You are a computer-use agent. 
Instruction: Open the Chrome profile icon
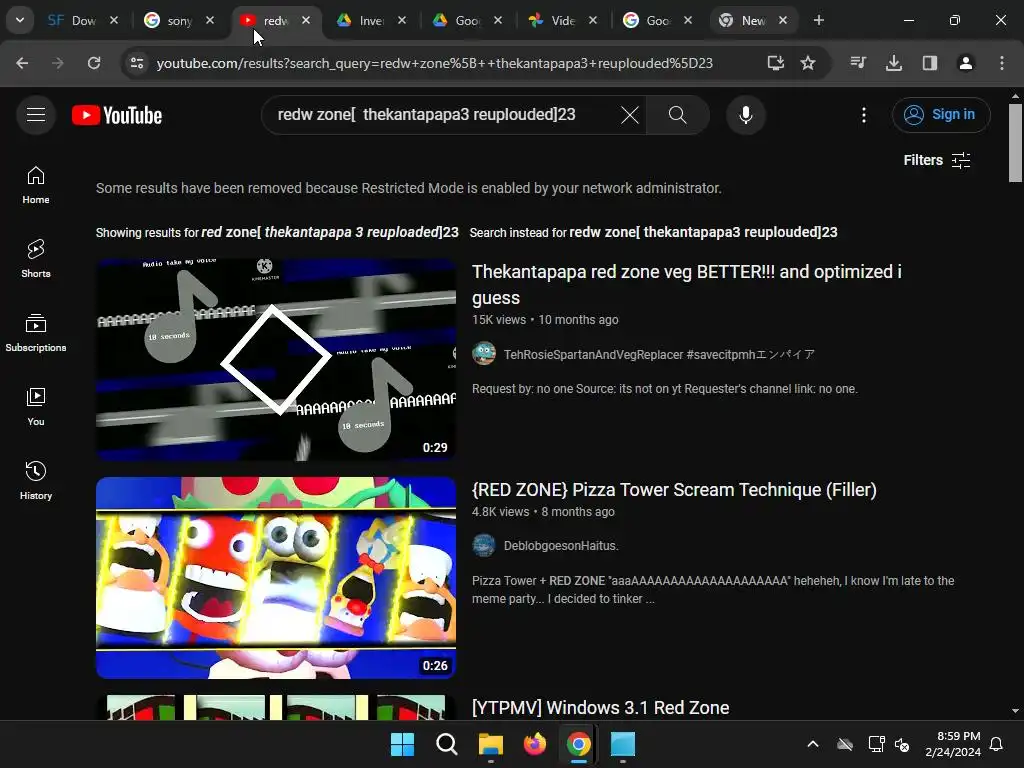point(966,63)
